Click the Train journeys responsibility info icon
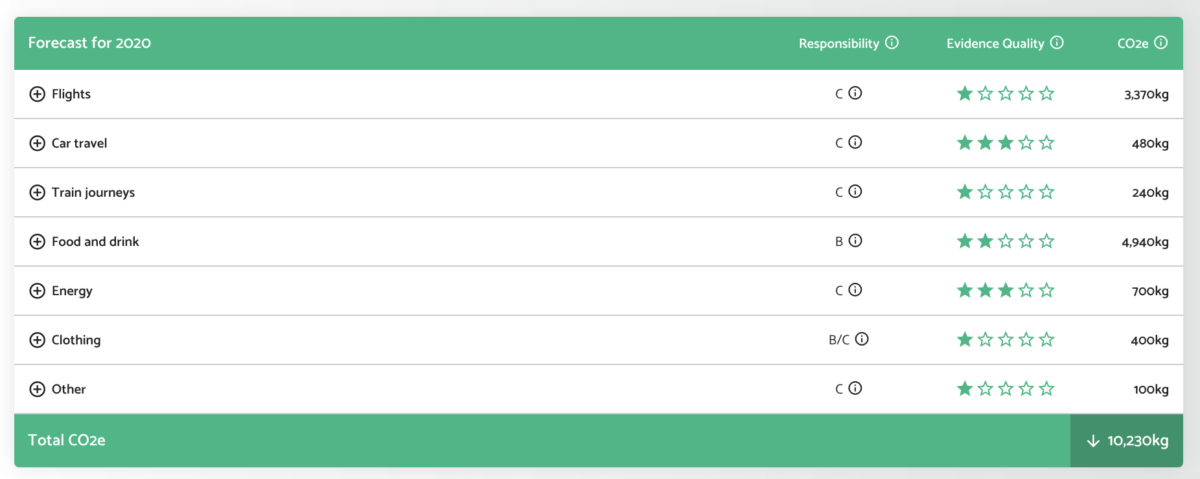This screenshot has height=479, width=1200. (x=855, y=192)
